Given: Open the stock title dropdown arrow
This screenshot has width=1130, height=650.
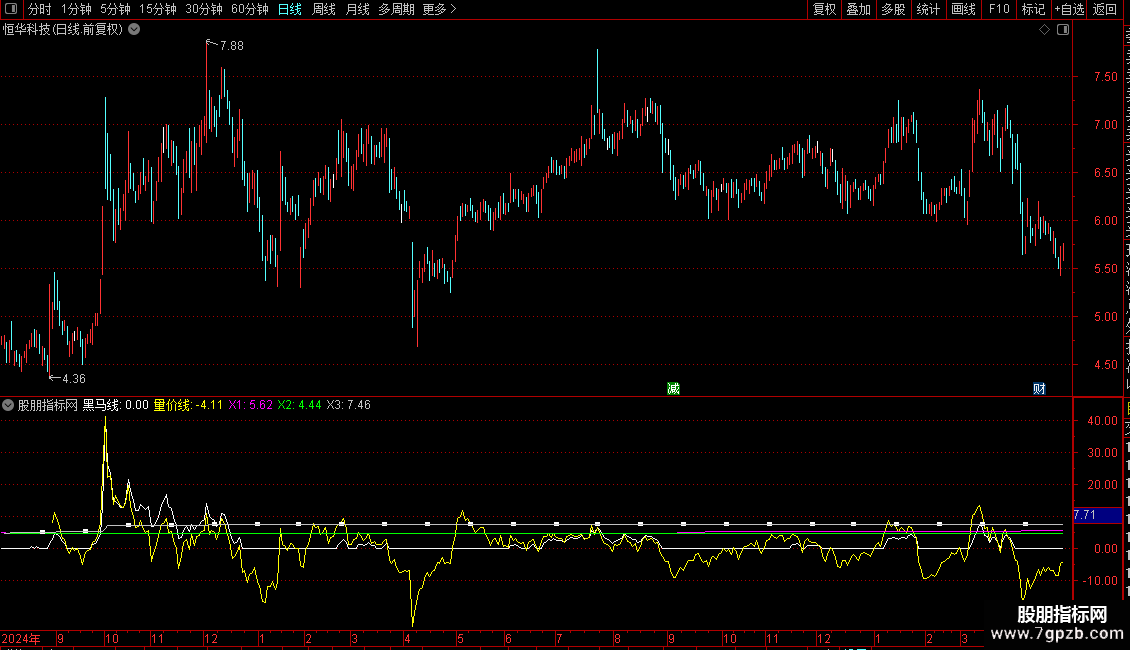Looking at the screenshot, I should [134, 30].
